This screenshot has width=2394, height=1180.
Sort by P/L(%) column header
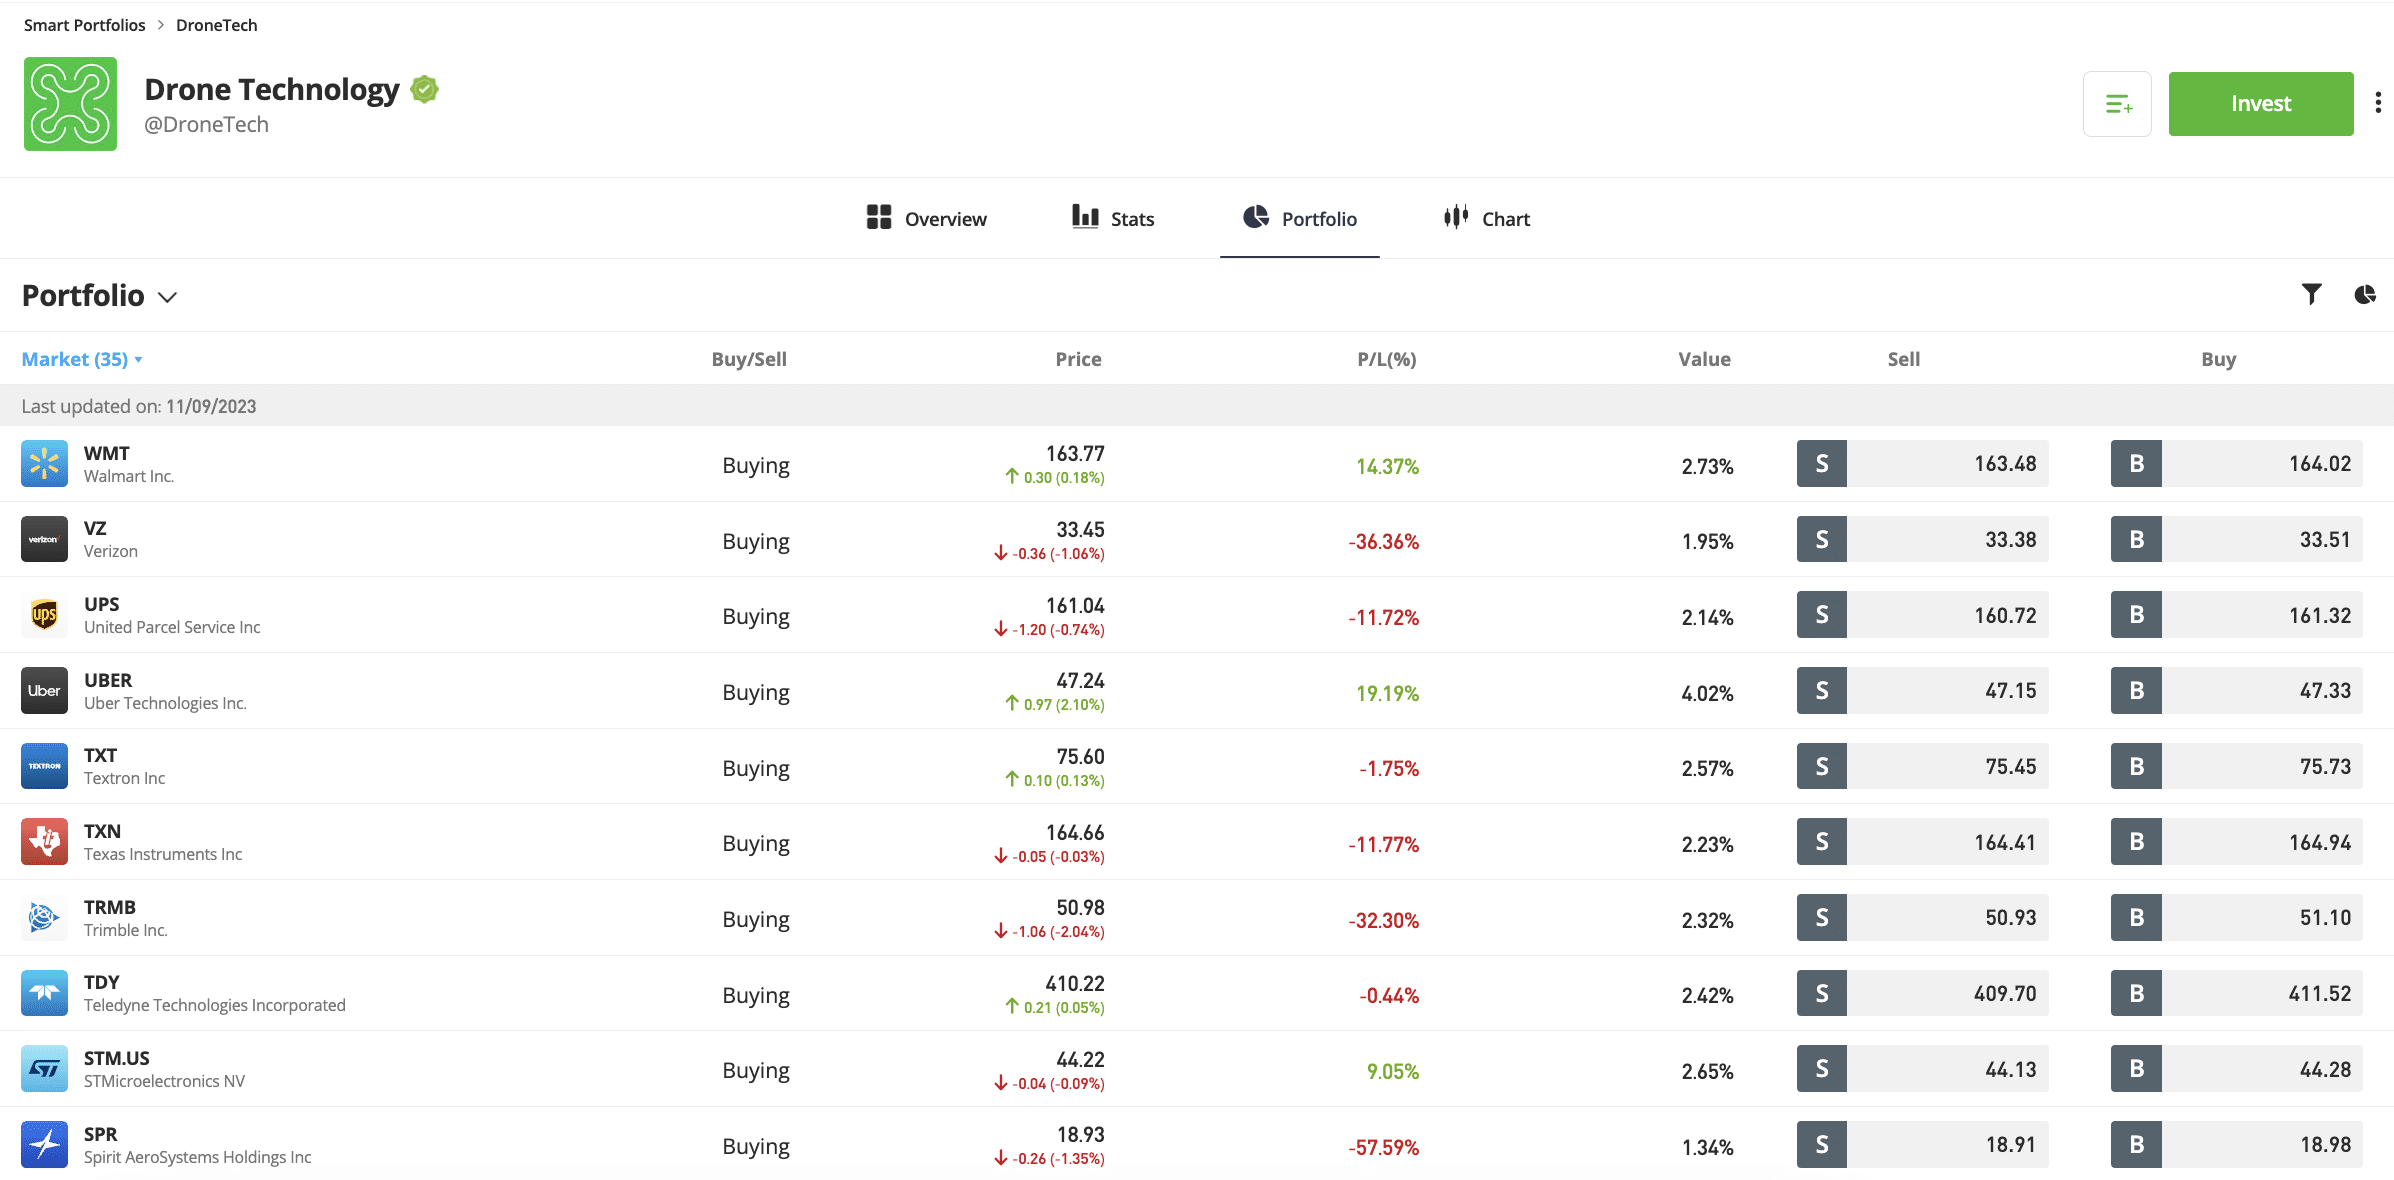tap(1387, 359)
